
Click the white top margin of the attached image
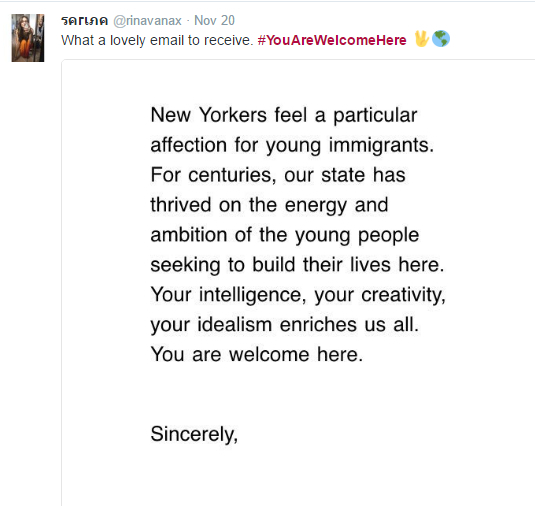coord(298,80)
